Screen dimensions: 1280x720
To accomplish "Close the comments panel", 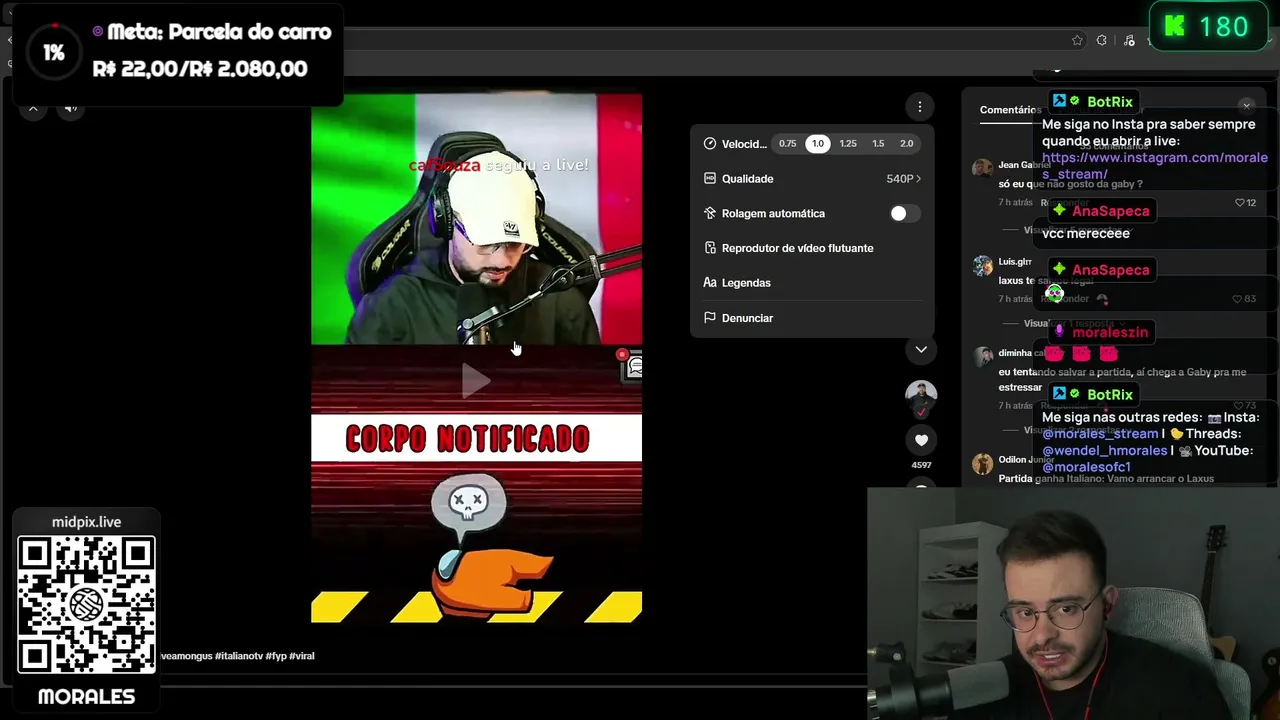I will 1246,105.
